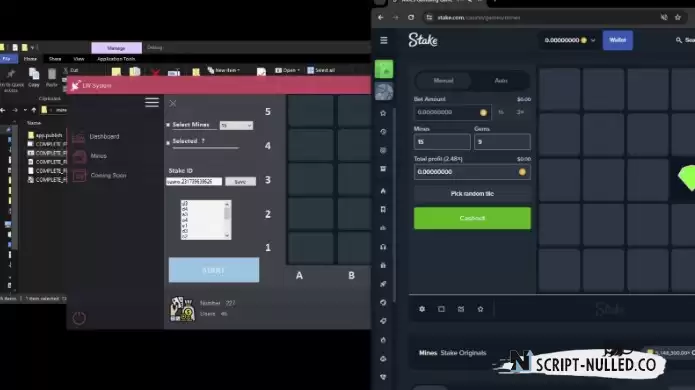Open the New item dropdown in Explorer

pyautogui.click(x=224, y=70)
